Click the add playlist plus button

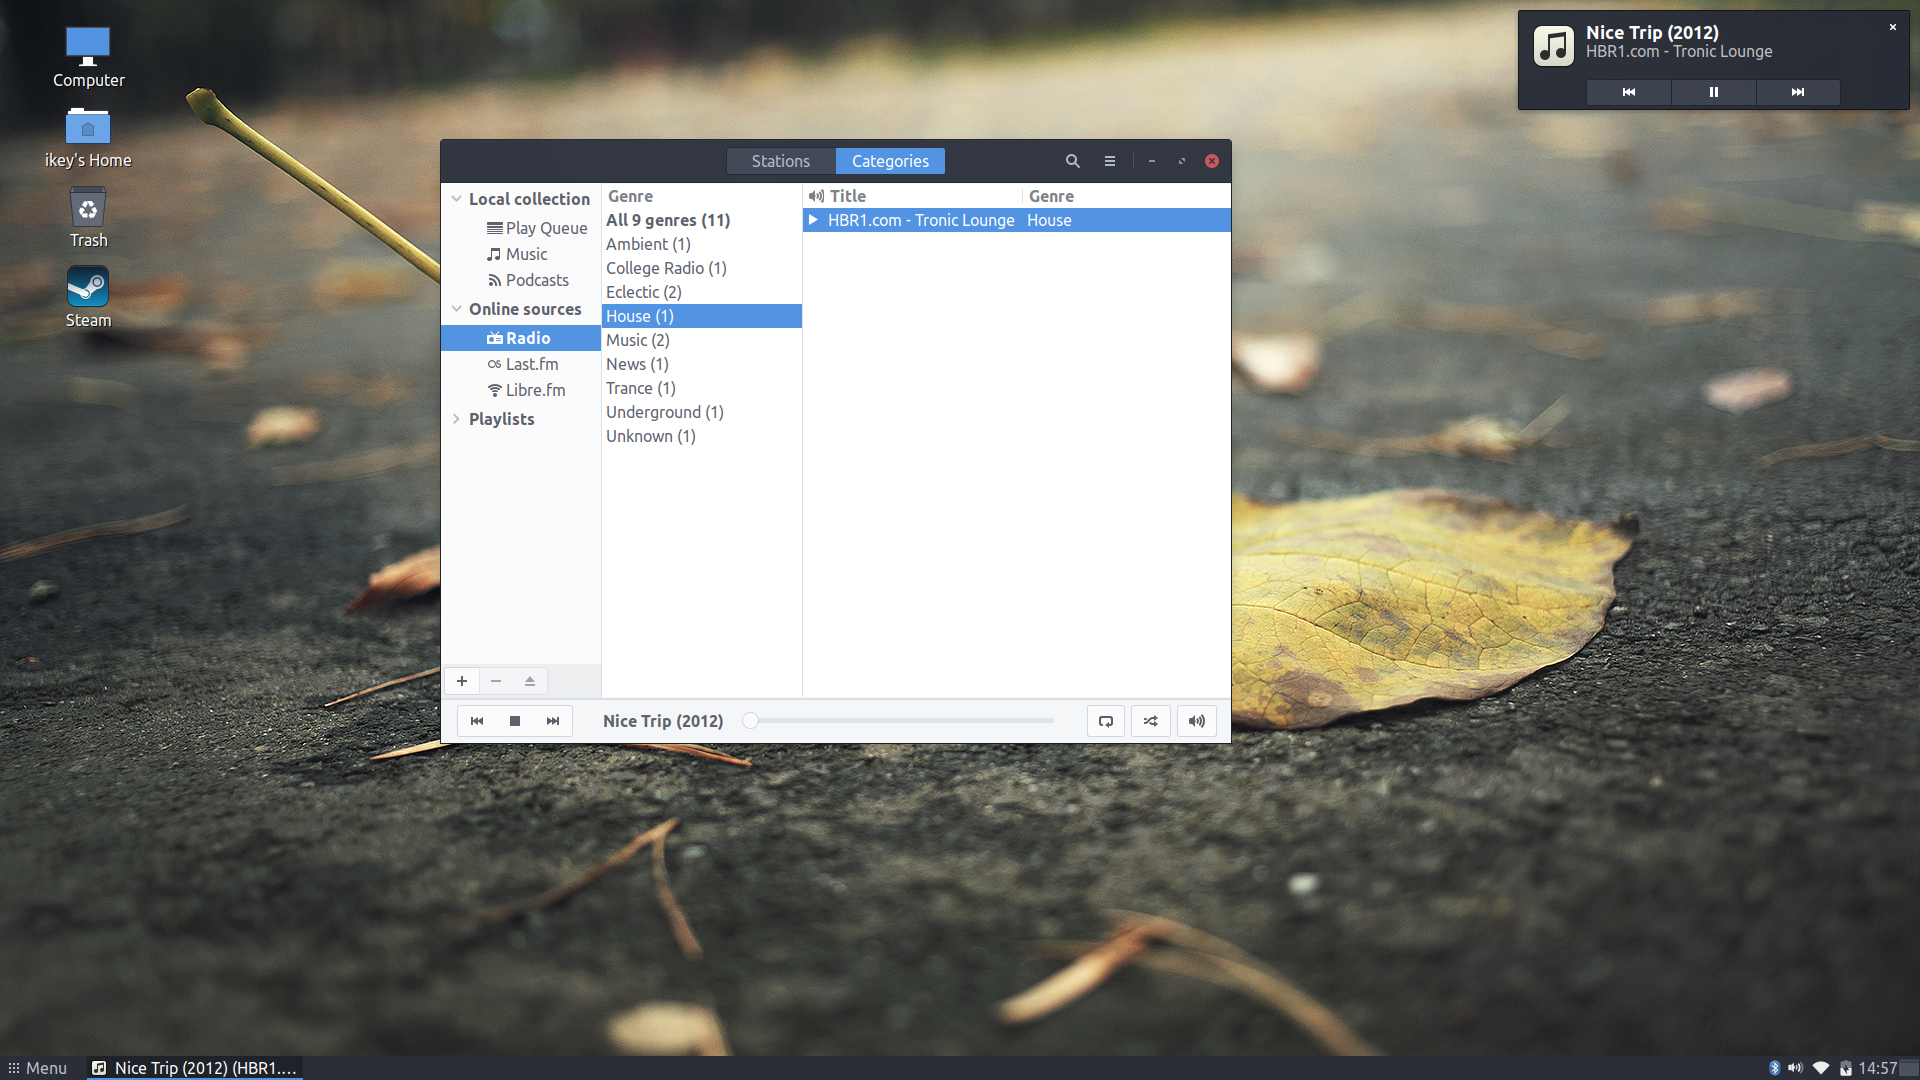(462, 681)
